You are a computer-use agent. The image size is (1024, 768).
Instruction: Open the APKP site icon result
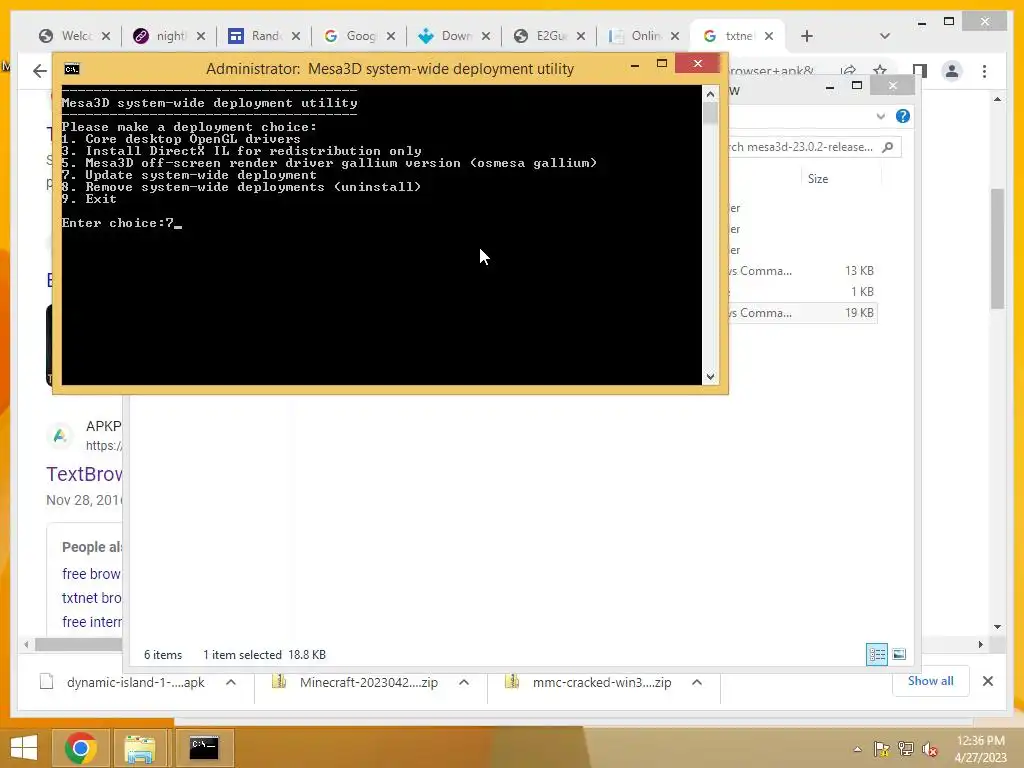click(x=60, y=436)
